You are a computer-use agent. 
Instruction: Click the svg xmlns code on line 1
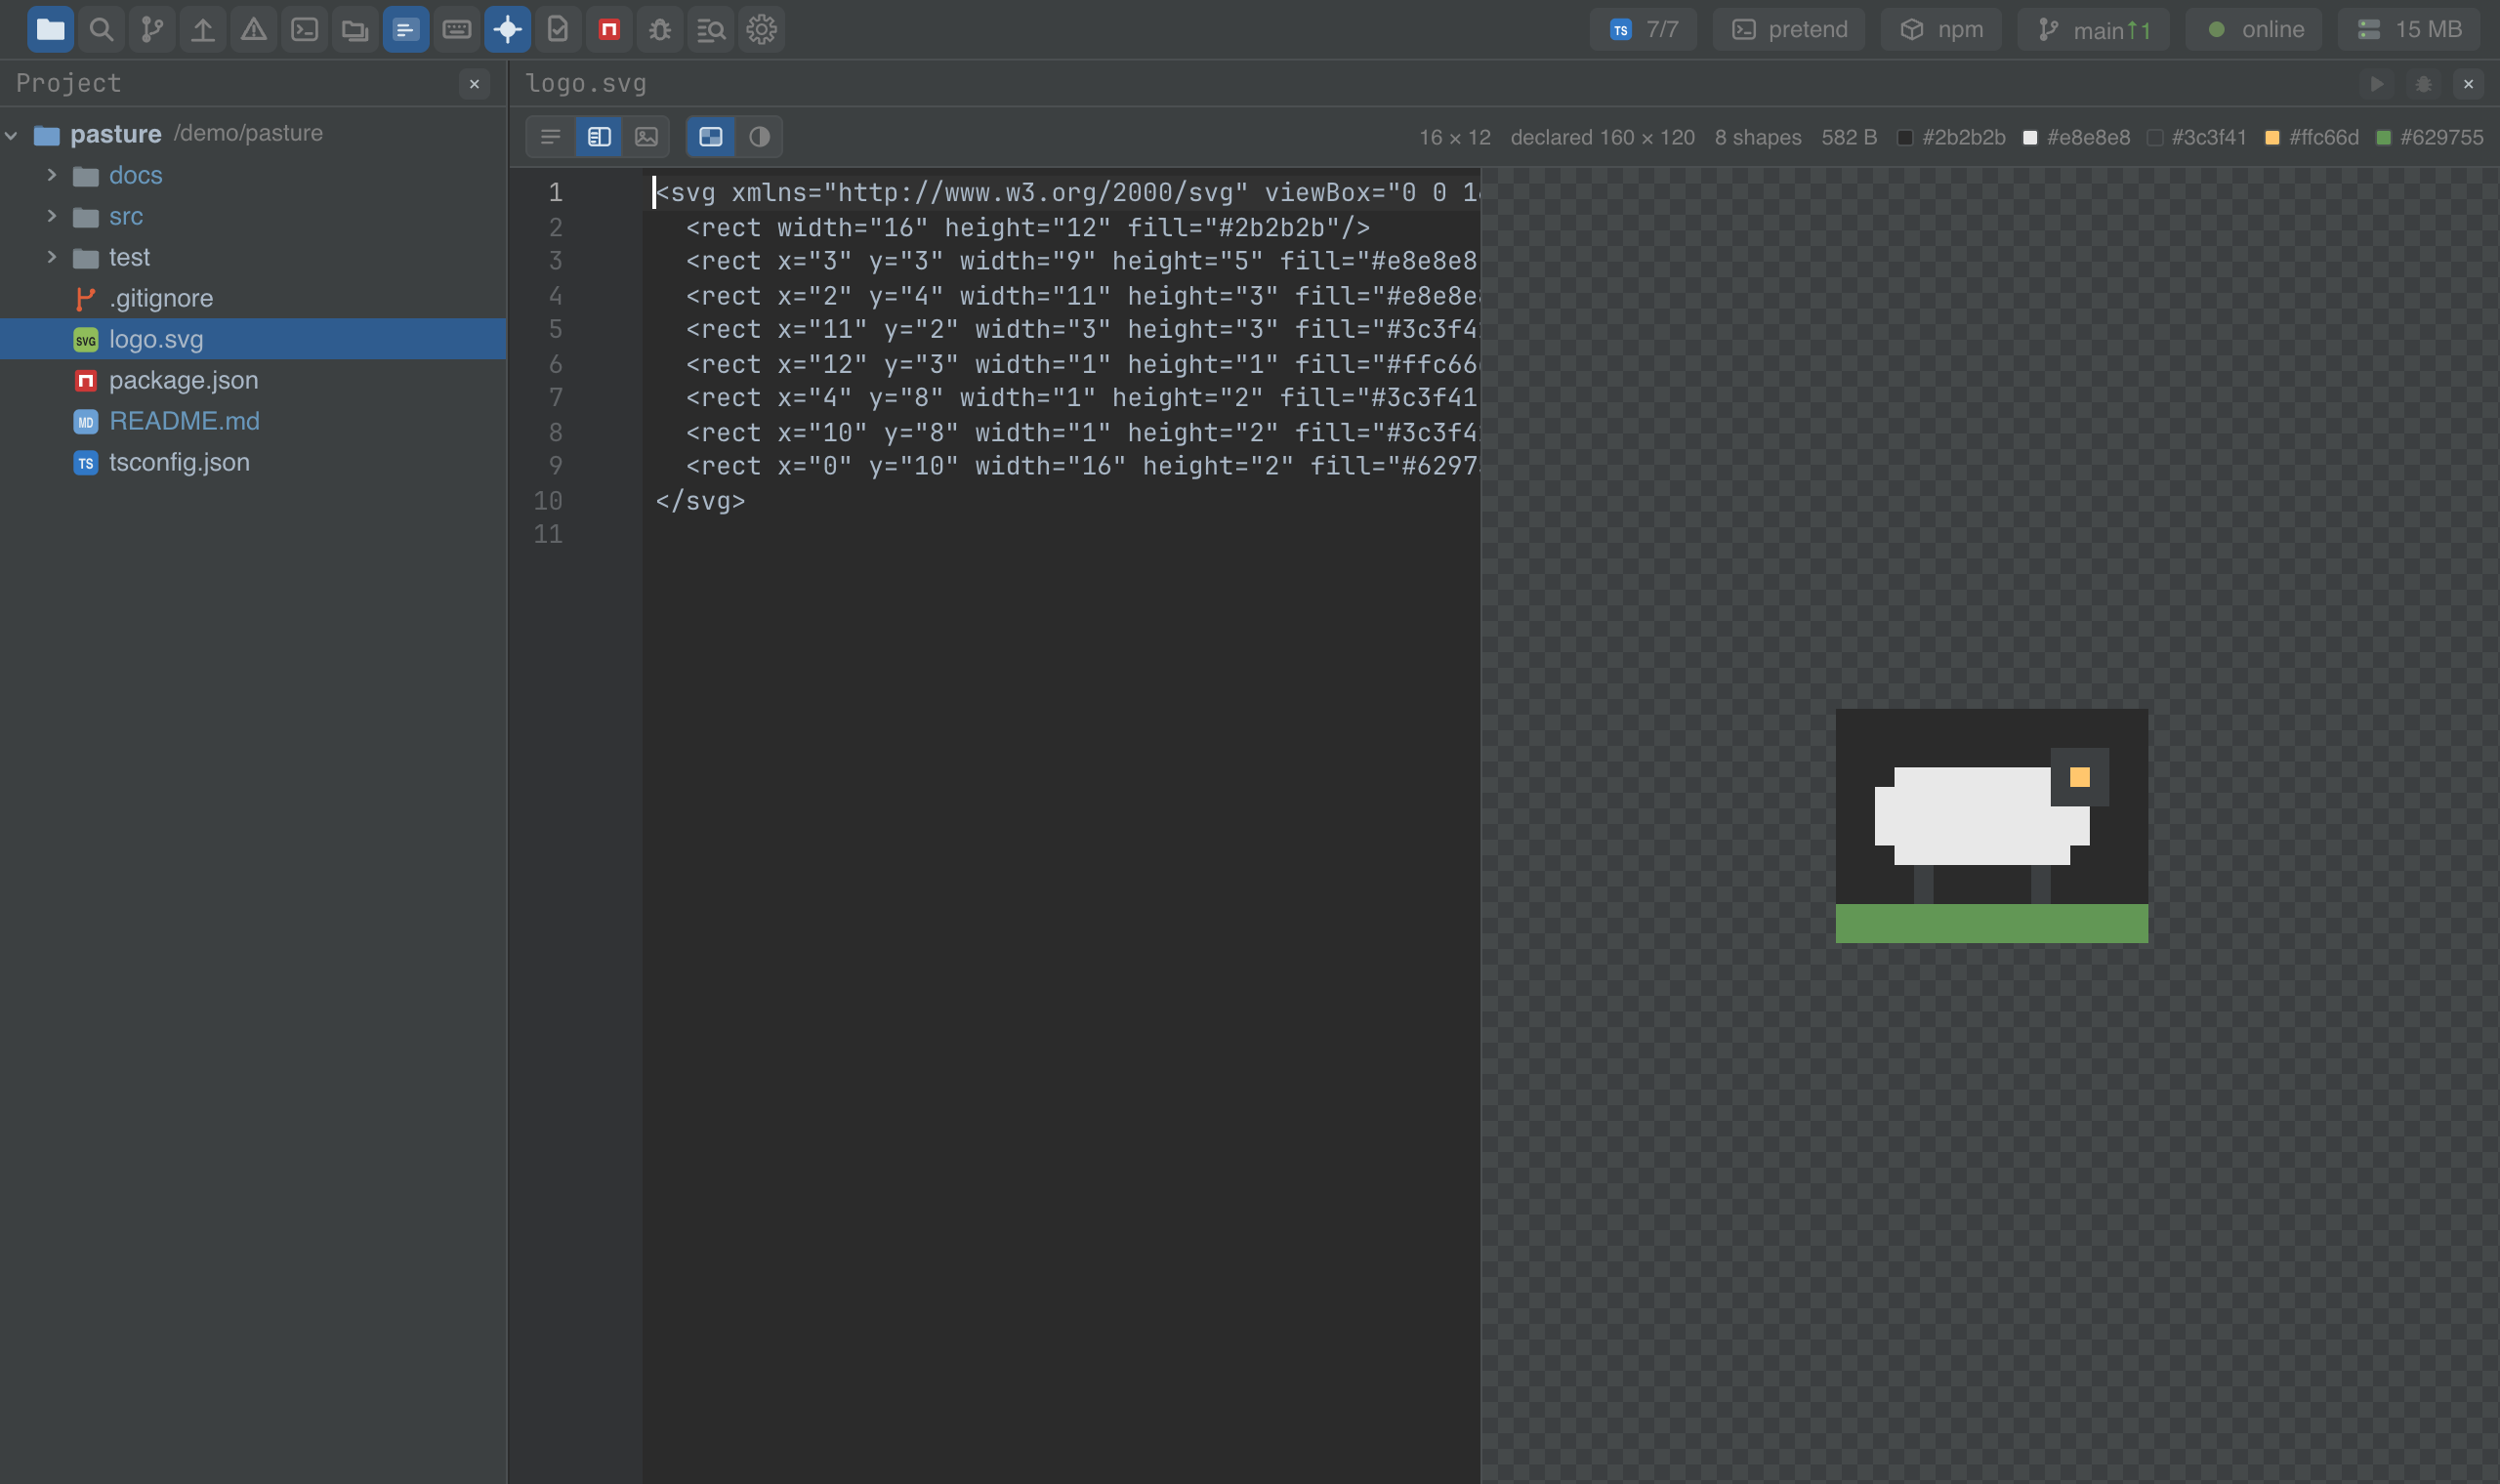1067,193
